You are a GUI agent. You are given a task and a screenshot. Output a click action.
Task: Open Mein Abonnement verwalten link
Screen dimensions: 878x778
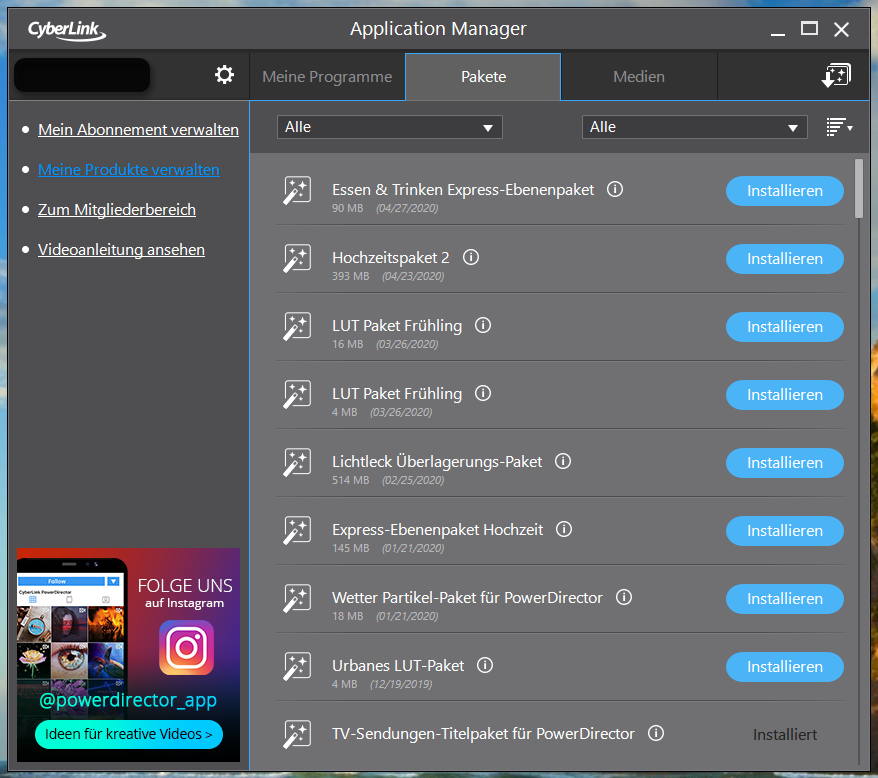click(138, 130)
